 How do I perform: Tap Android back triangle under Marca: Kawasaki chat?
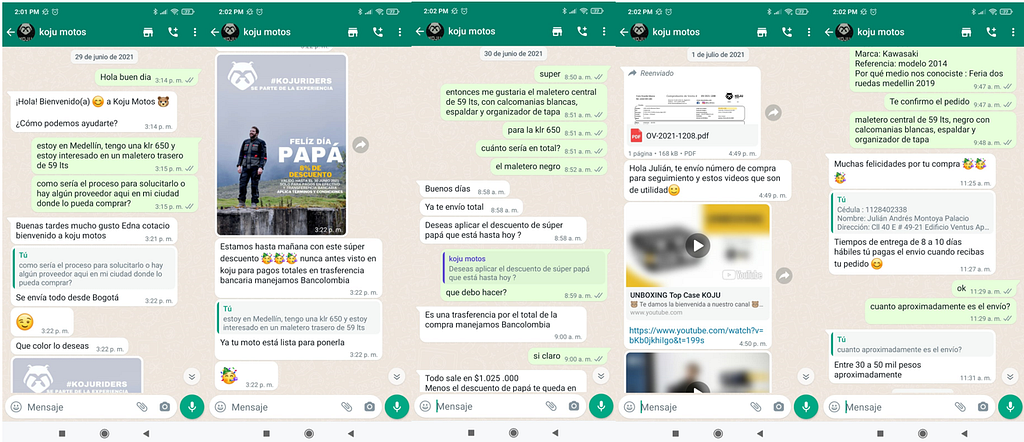963,433
